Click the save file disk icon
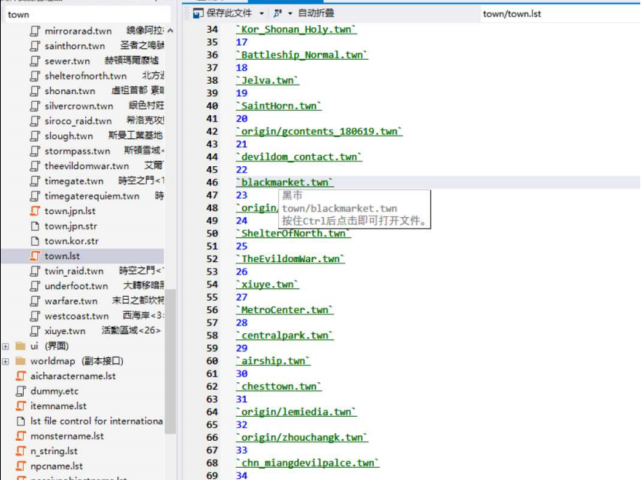Viewport: 641px width, 480px height. point(196,13)
